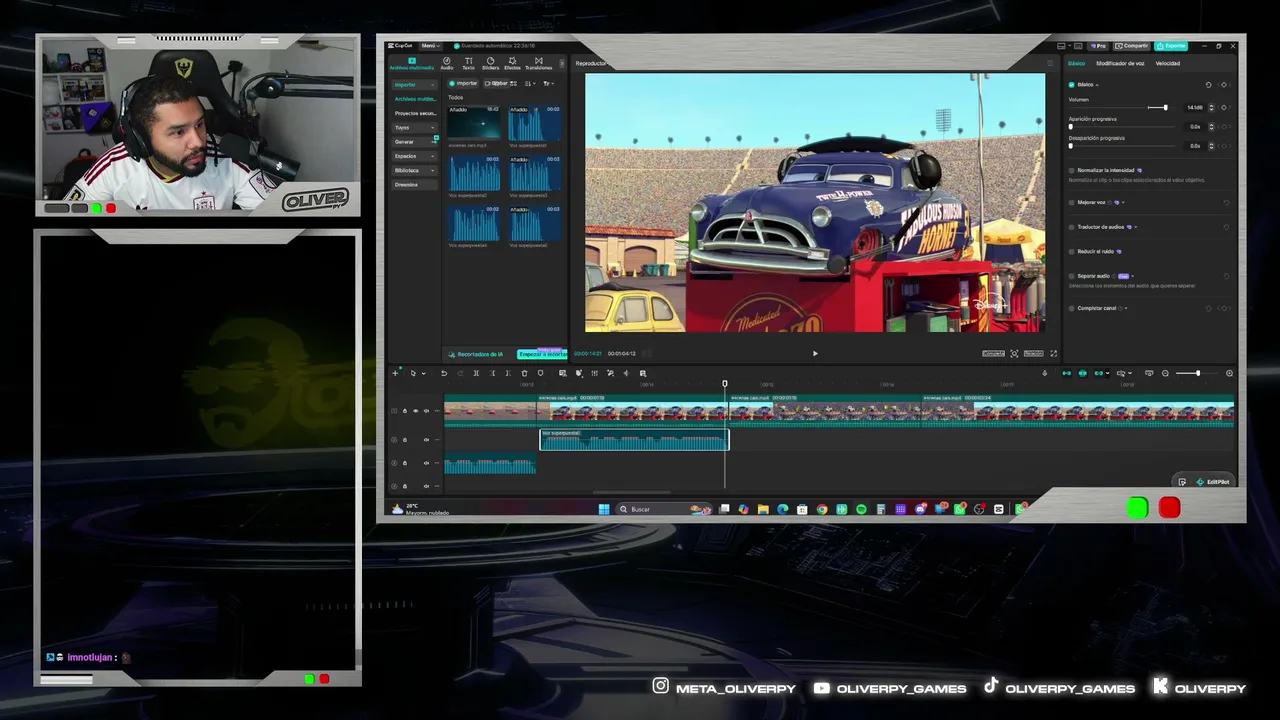Enable Reducir el ruido

coord(1071,252)
